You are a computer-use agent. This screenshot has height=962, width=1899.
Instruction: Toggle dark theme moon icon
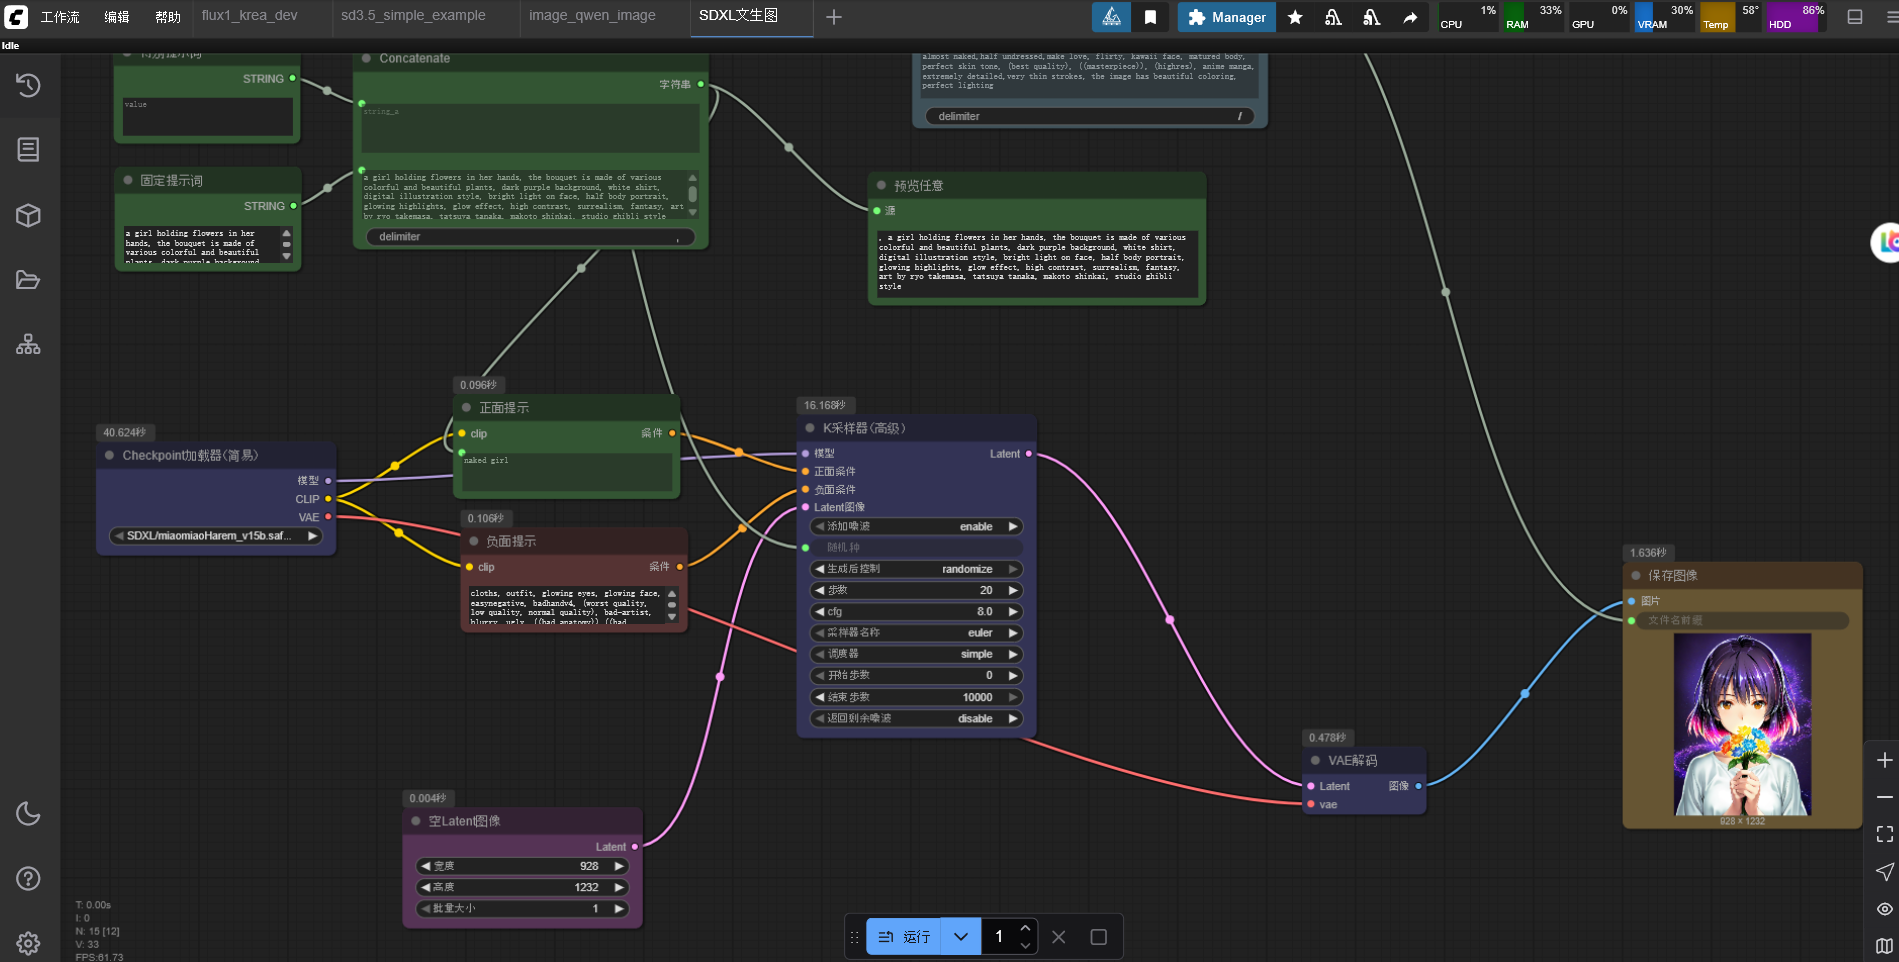(x=28, y=814)
